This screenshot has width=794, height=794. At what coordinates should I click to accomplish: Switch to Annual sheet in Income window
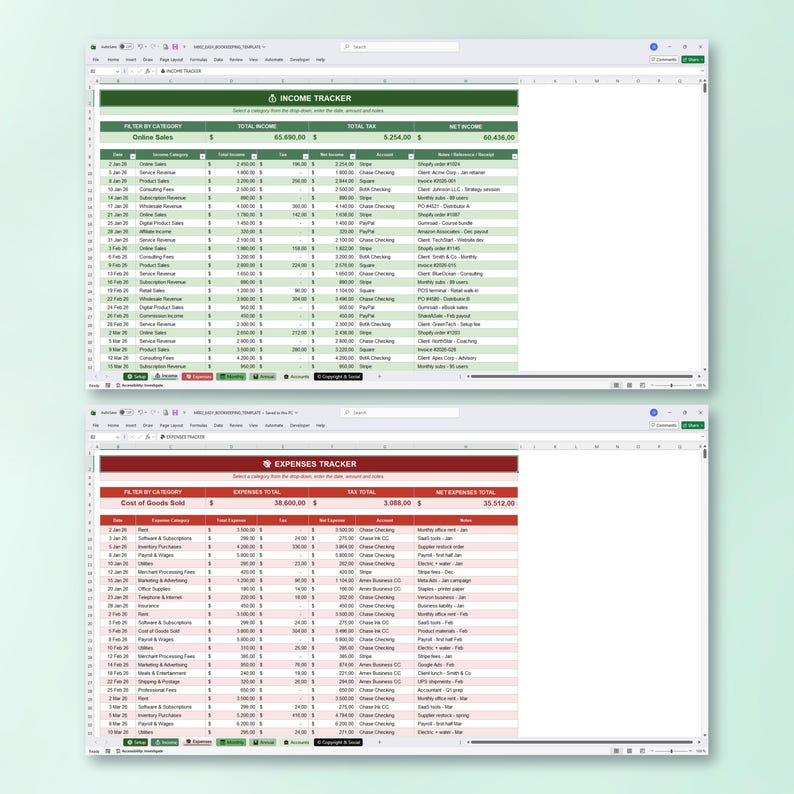point(263,377)
